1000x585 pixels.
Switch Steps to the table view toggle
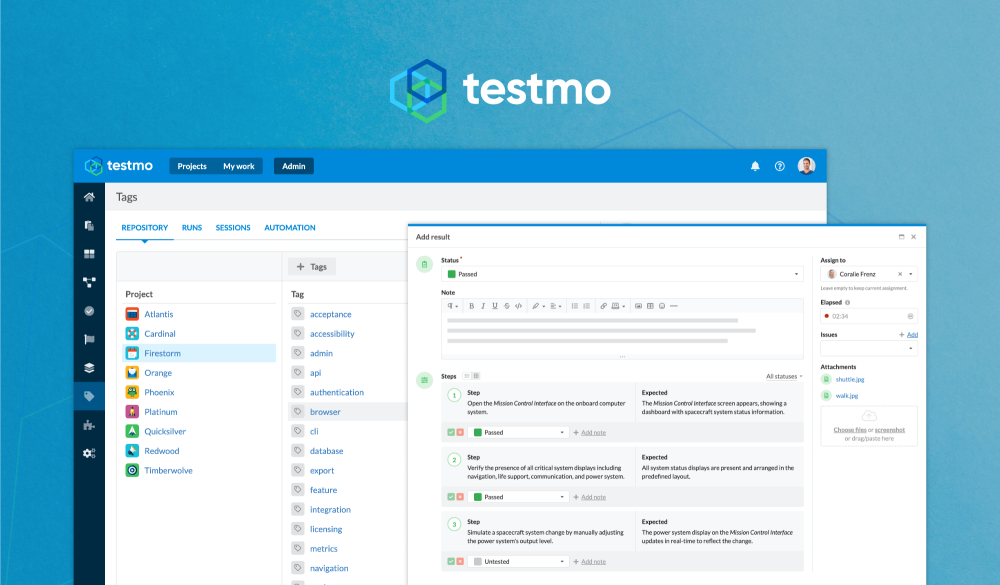point(476,376)
